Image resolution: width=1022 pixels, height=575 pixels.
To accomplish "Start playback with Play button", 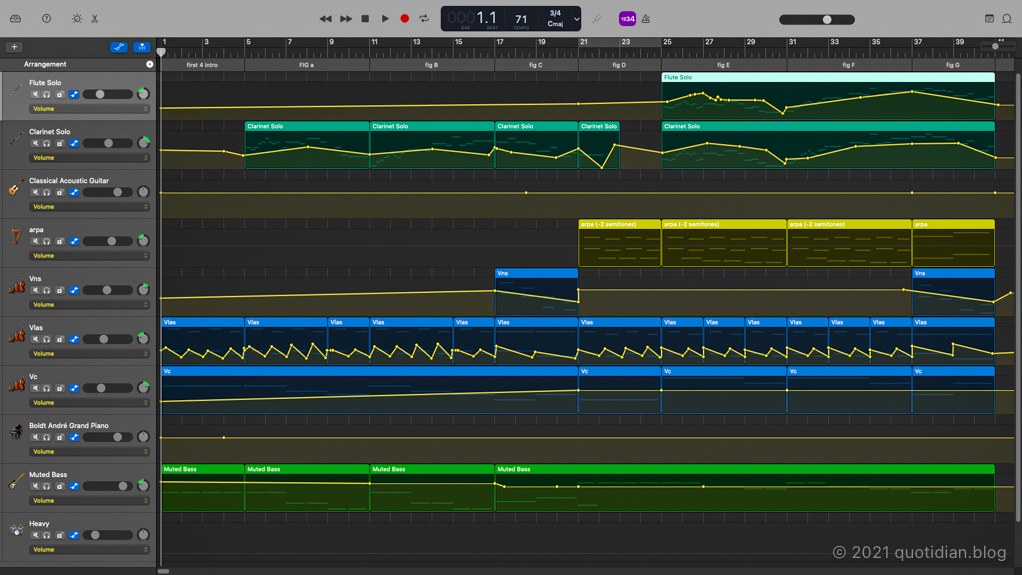I will point(385,19).
